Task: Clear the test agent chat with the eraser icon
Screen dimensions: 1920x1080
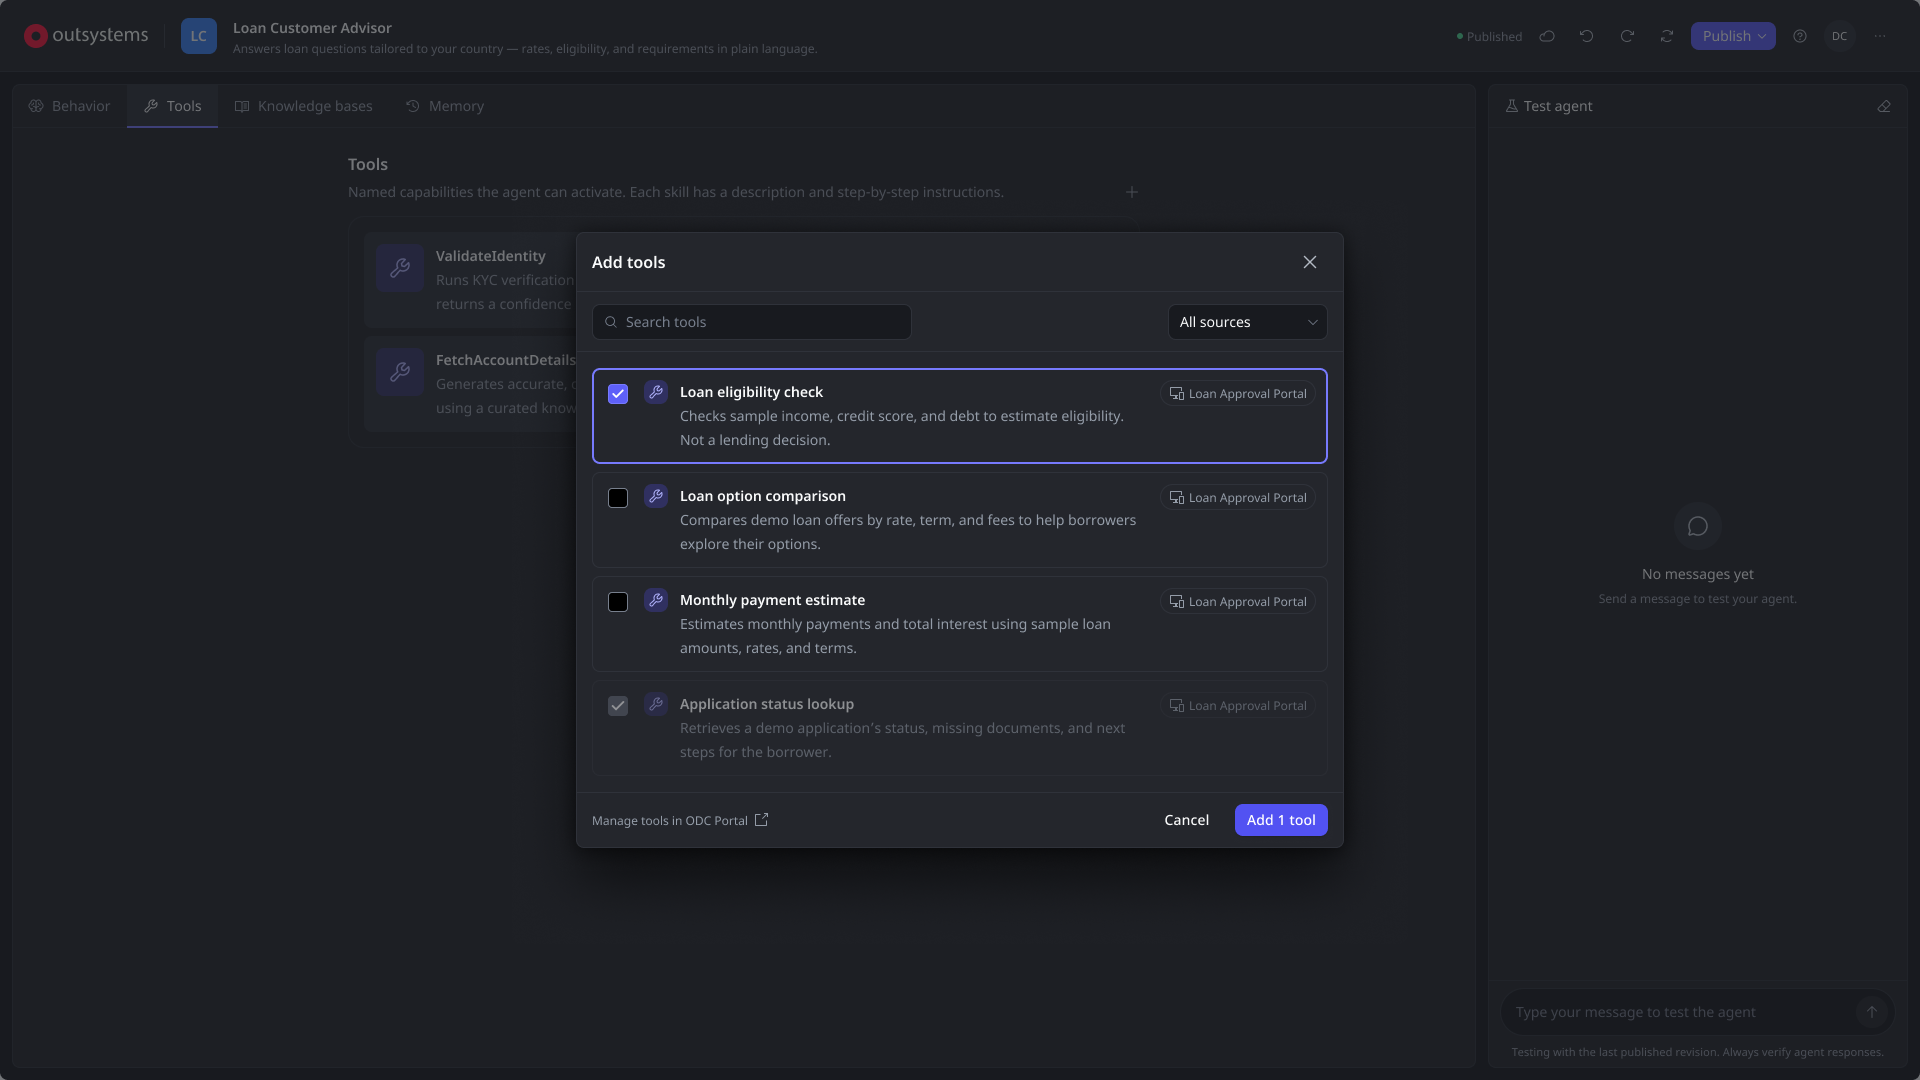Action: pyautogui.click(x=1884, y=106)
